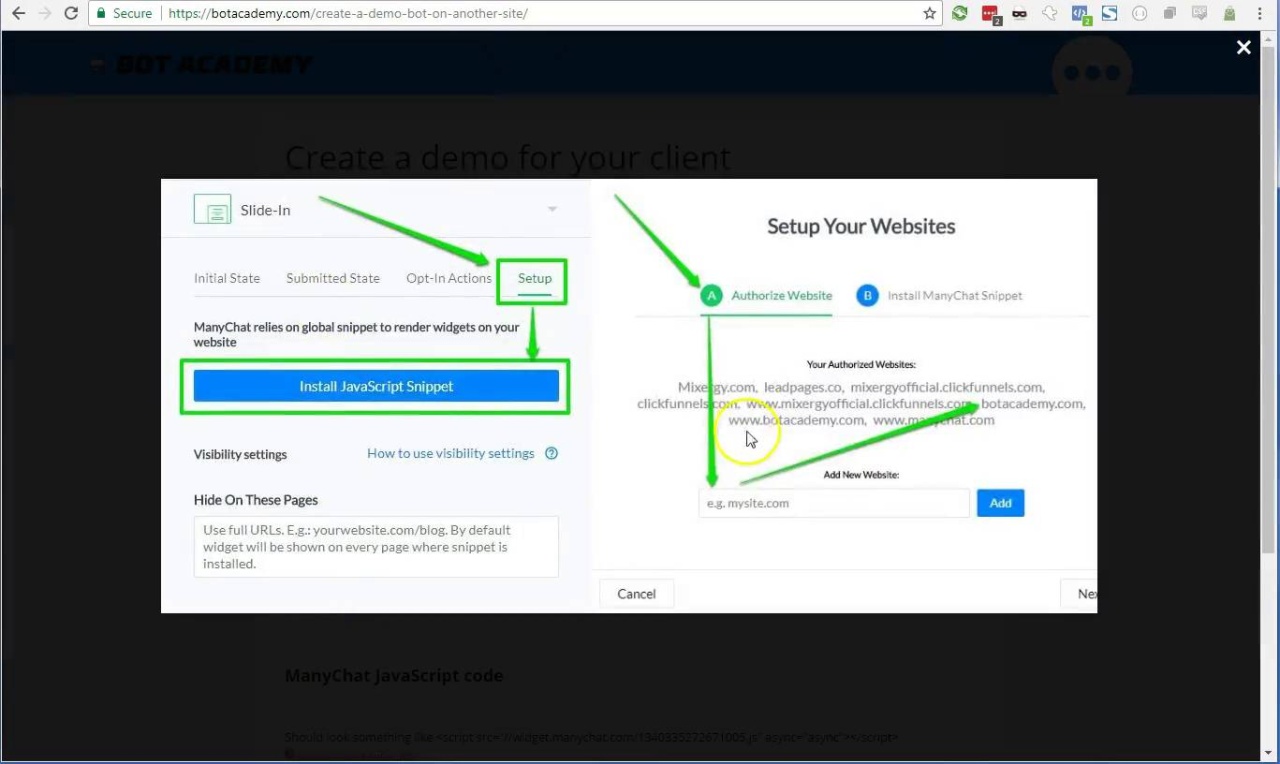Open the red LastPass extension icon
The width and height of the screenshot is (1280, 764).
990,14
